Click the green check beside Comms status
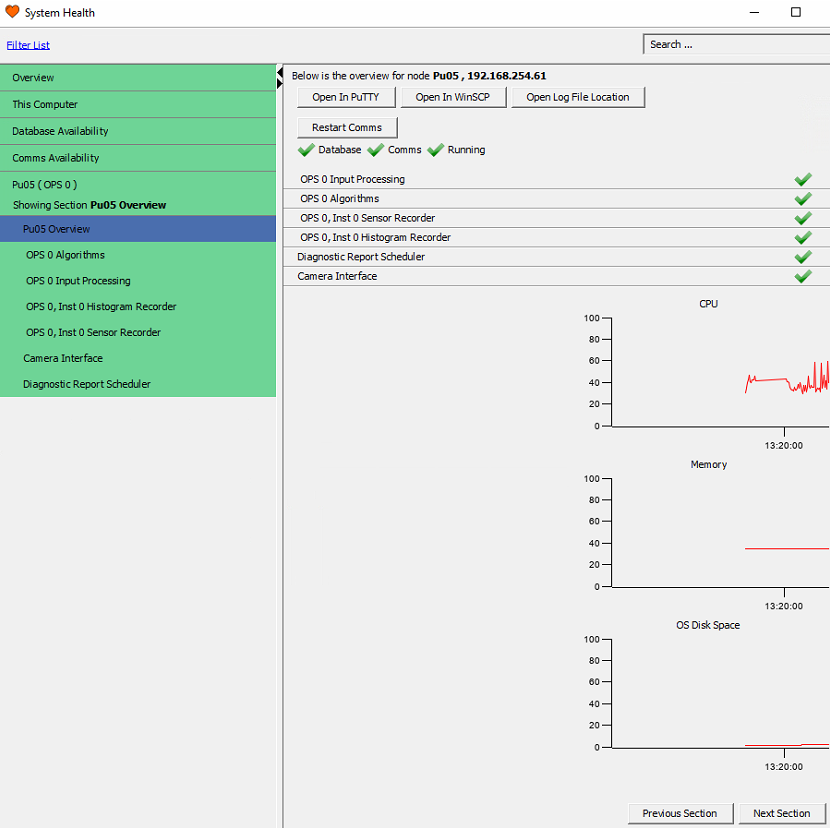The width and height of the screenshot is (830, 828). [x=376, y=150]
